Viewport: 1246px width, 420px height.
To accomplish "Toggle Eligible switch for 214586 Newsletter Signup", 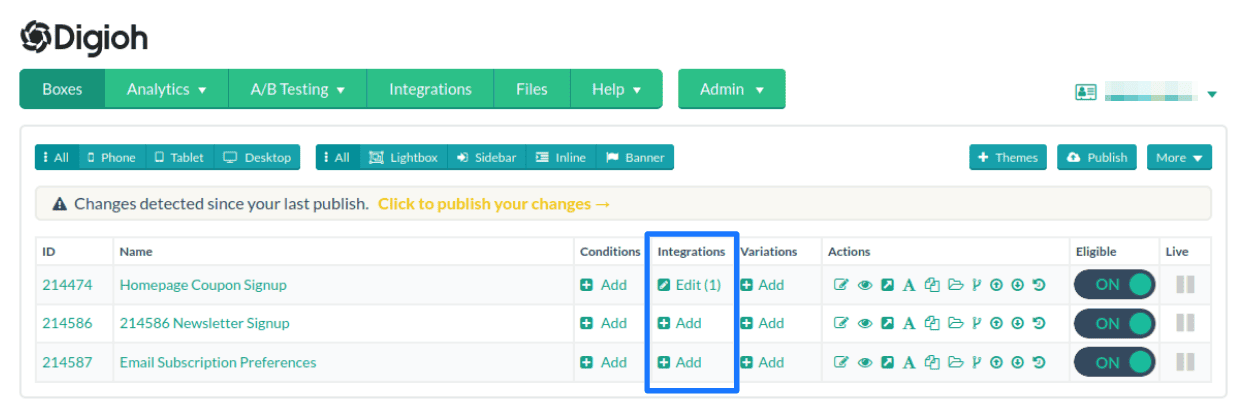I will [x=1114, y=324].
